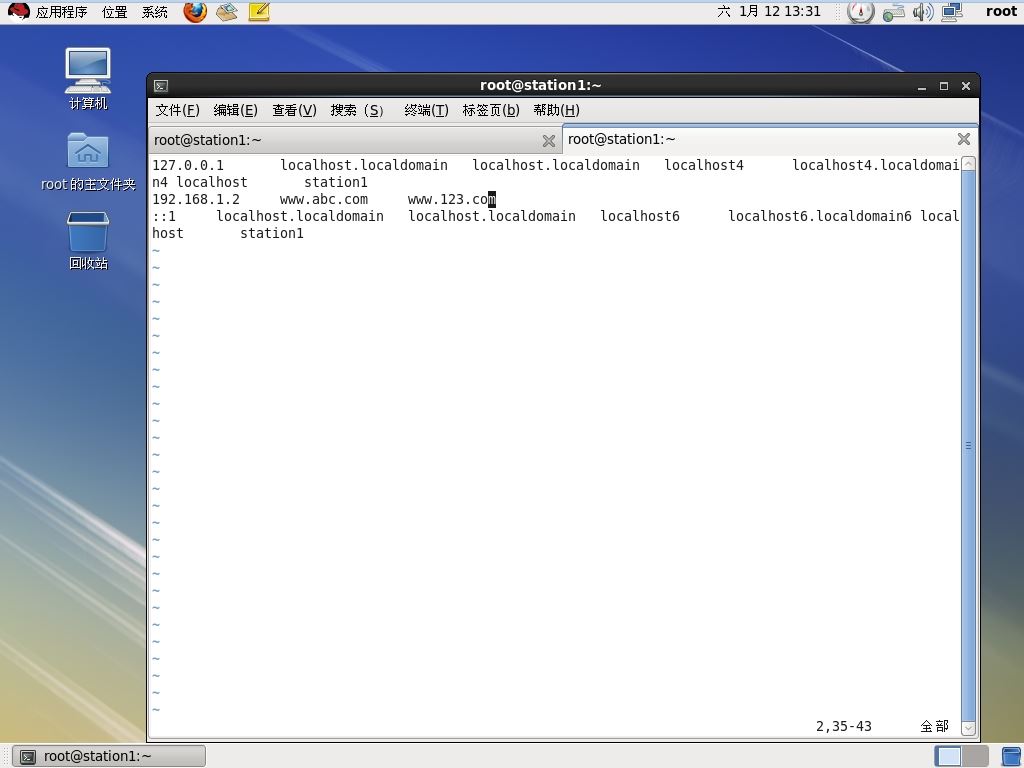The width and height of the screenshot is (1024, 768).
Task: Click the mail client launcher icon
Action: [227, 11]
